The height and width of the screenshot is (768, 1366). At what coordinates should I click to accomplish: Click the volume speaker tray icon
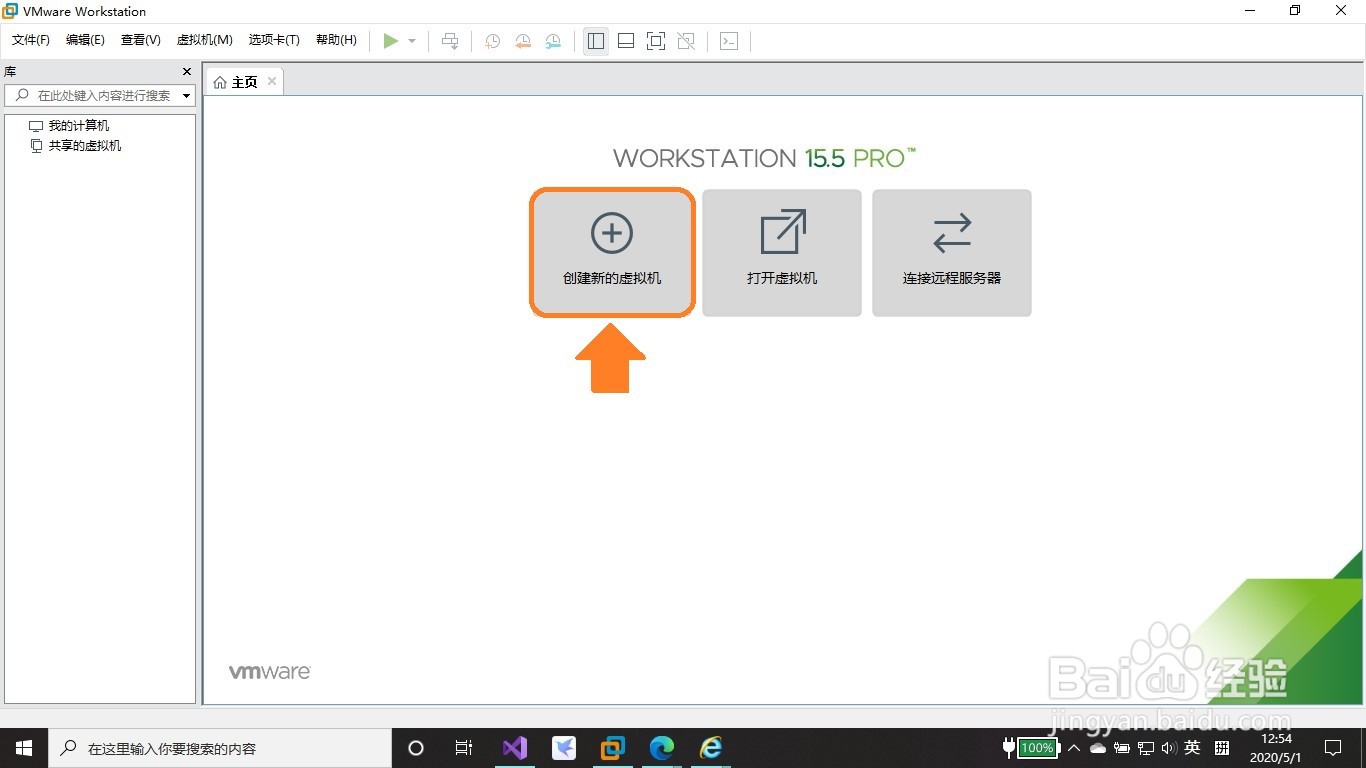tap(1169, 748)
